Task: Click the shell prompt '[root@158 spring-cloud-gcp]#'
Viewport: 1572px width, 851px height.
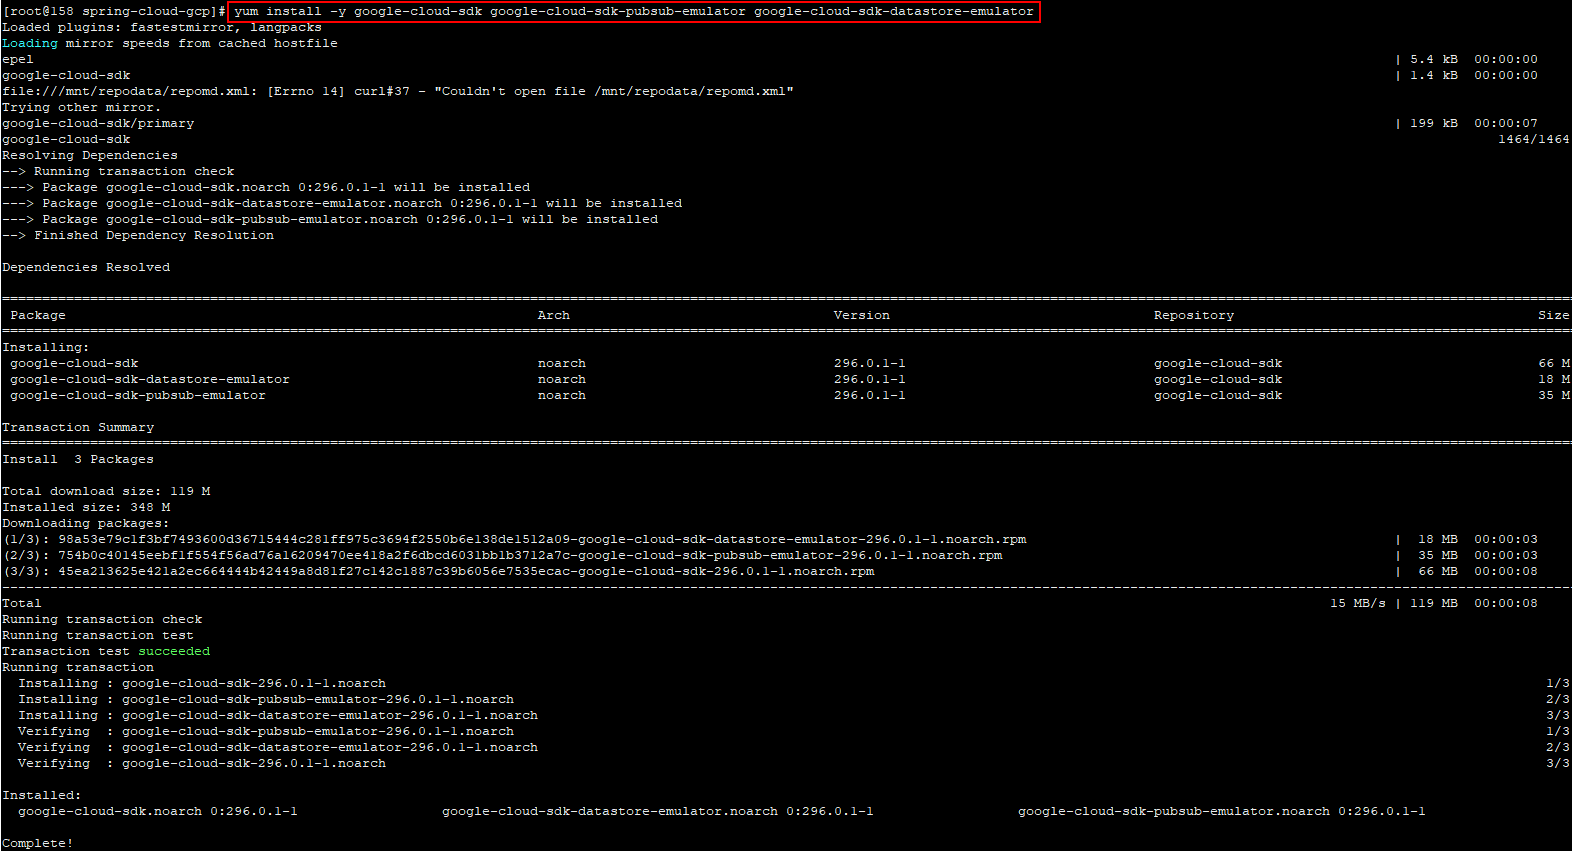Action: [114, 12]
